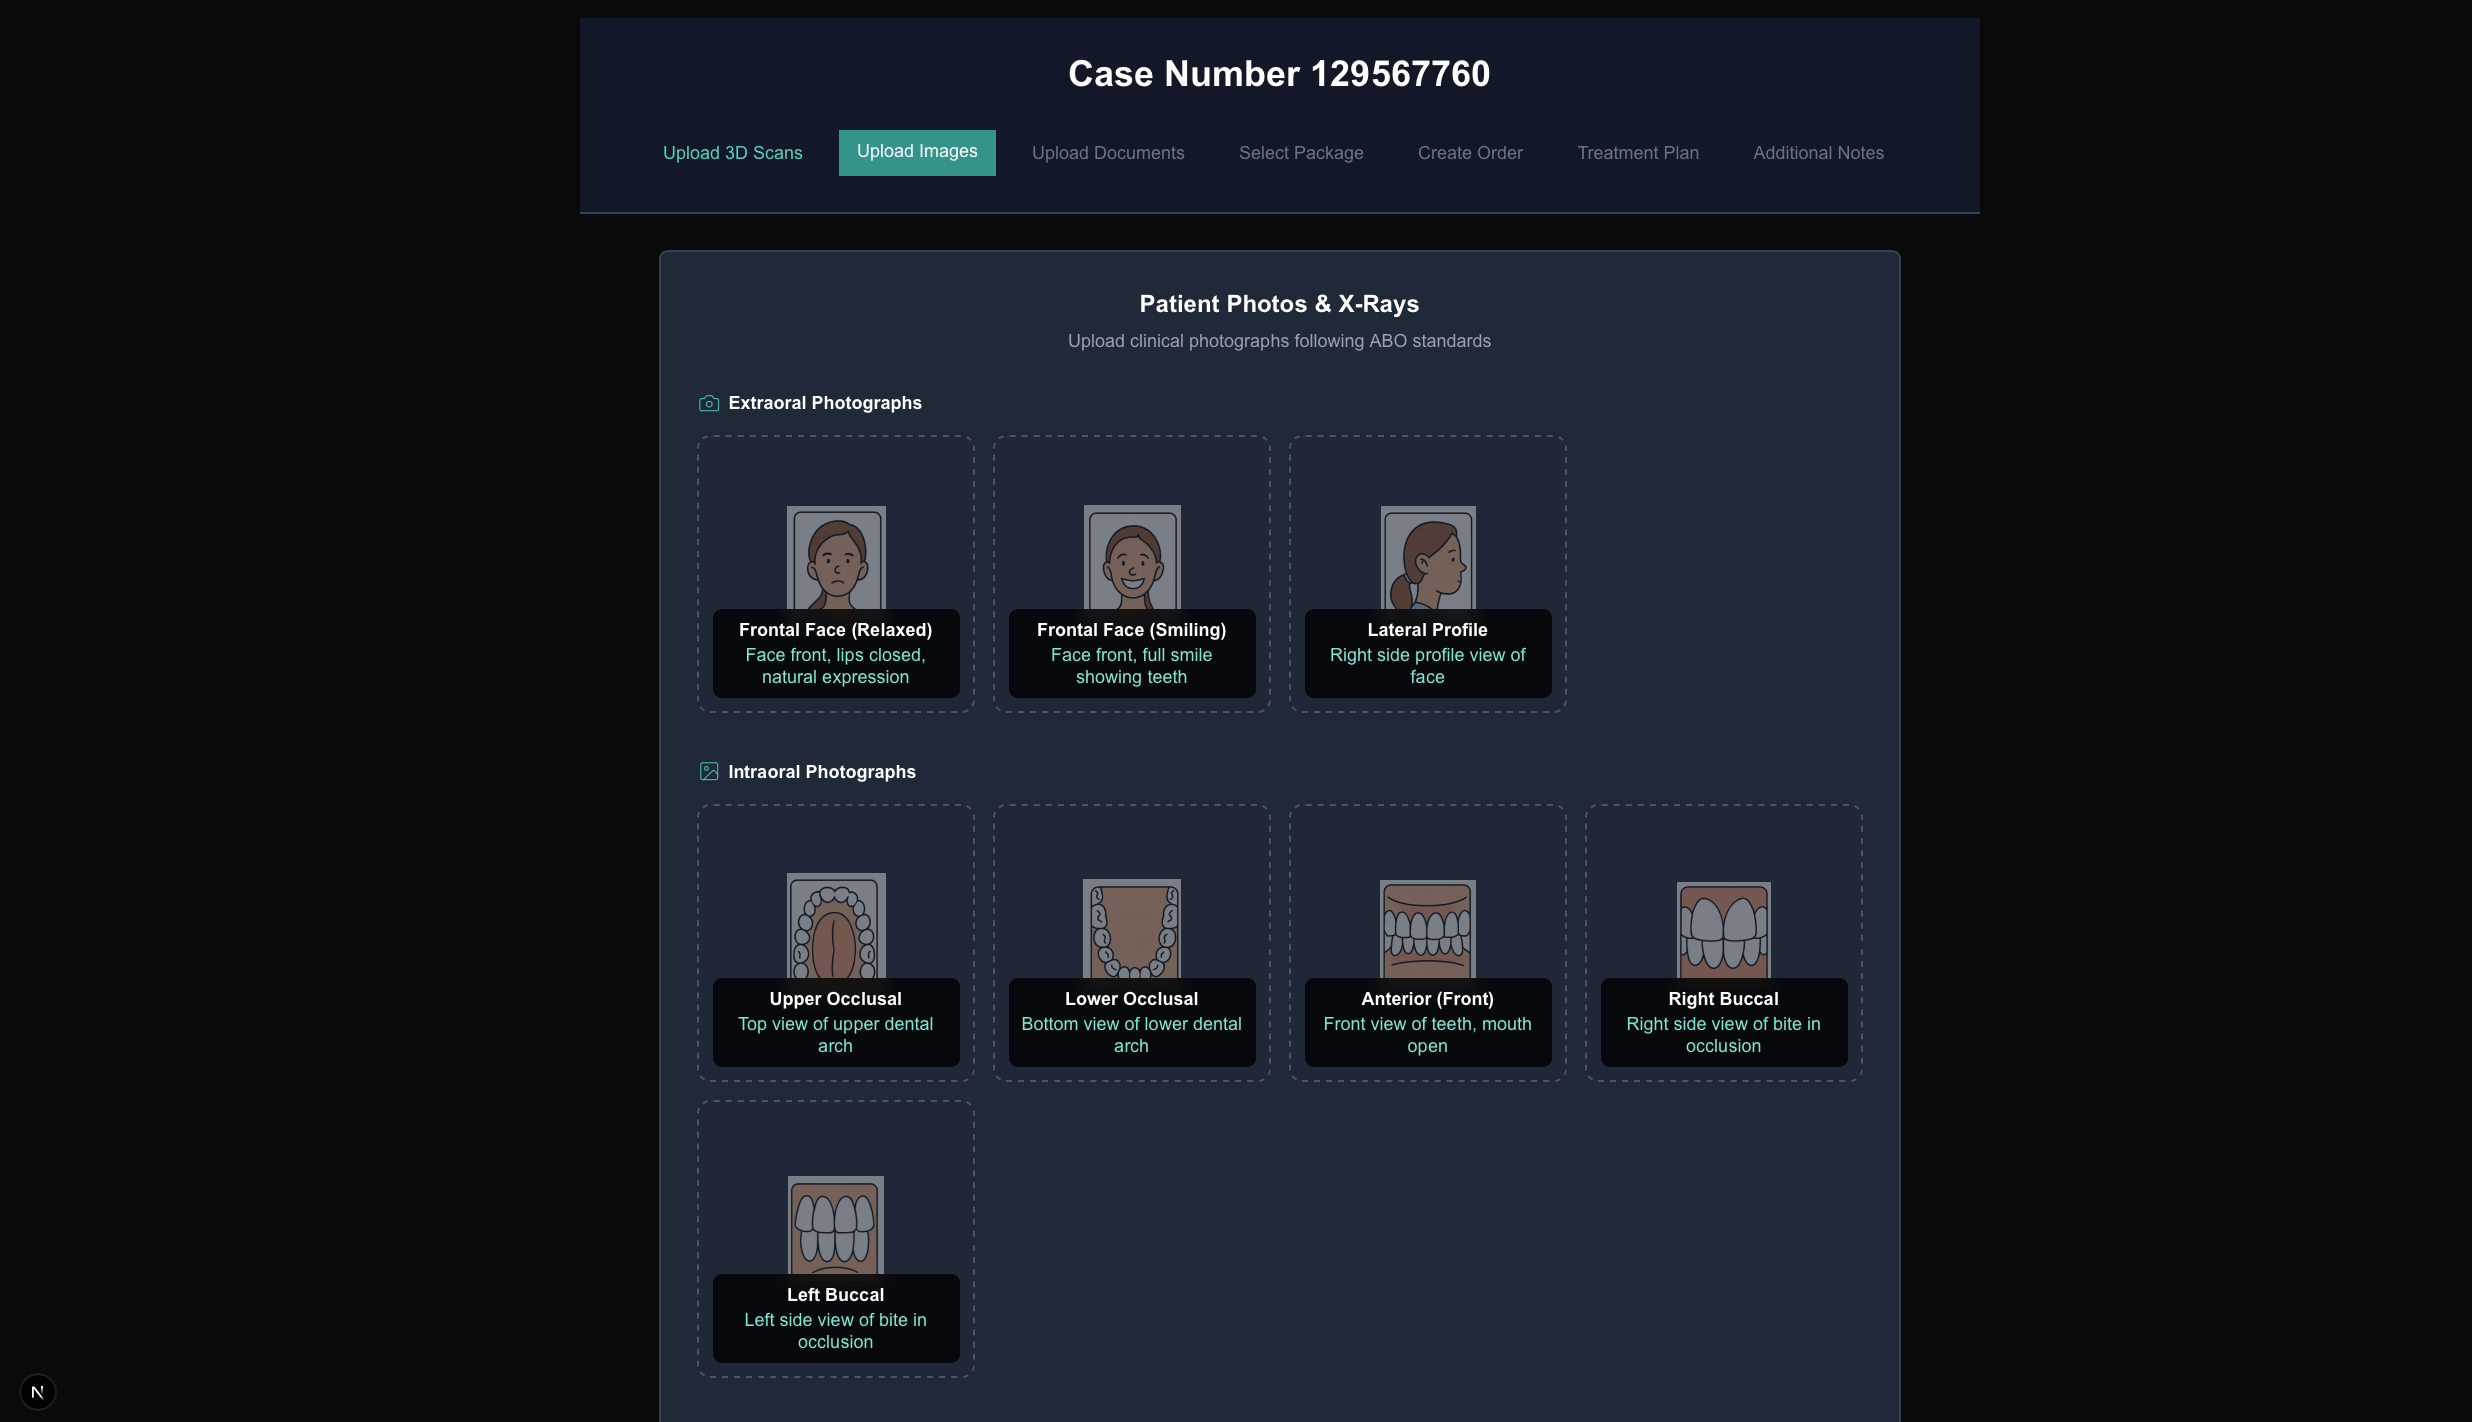Click the Lower Occlusal dental arch illustration
This screenshot has width=2472, height=1422.
[x=1130, y=927]
